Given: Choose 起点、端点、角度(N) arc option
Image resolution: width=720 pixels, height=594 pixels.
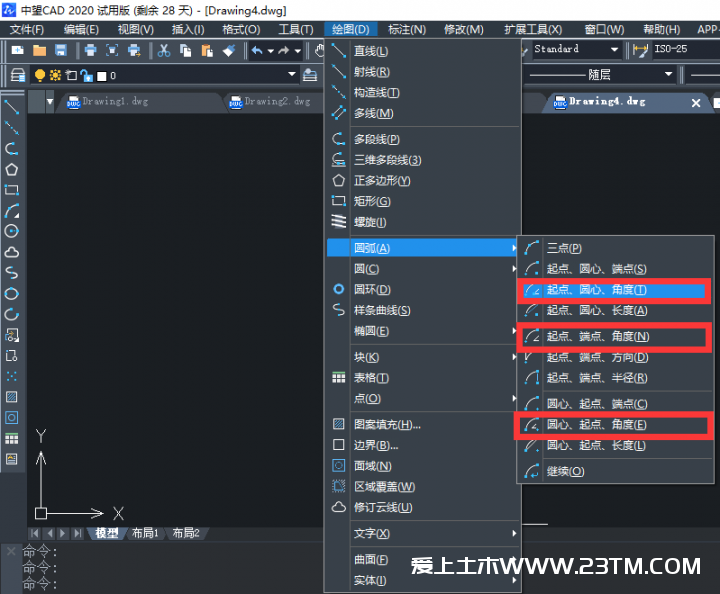Looking at the screenshot, I should (x=614, y=336).
